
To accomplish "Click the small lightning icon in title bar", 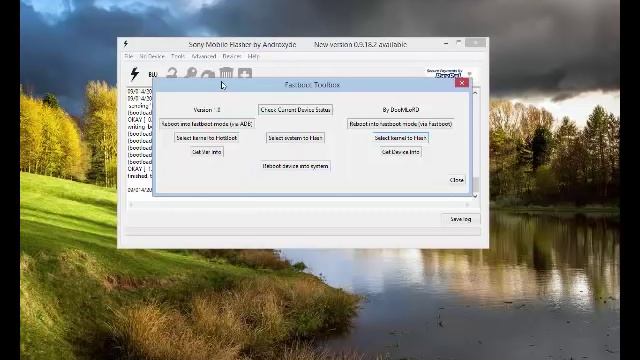I will pyautogui.click(x=126, y=44).
